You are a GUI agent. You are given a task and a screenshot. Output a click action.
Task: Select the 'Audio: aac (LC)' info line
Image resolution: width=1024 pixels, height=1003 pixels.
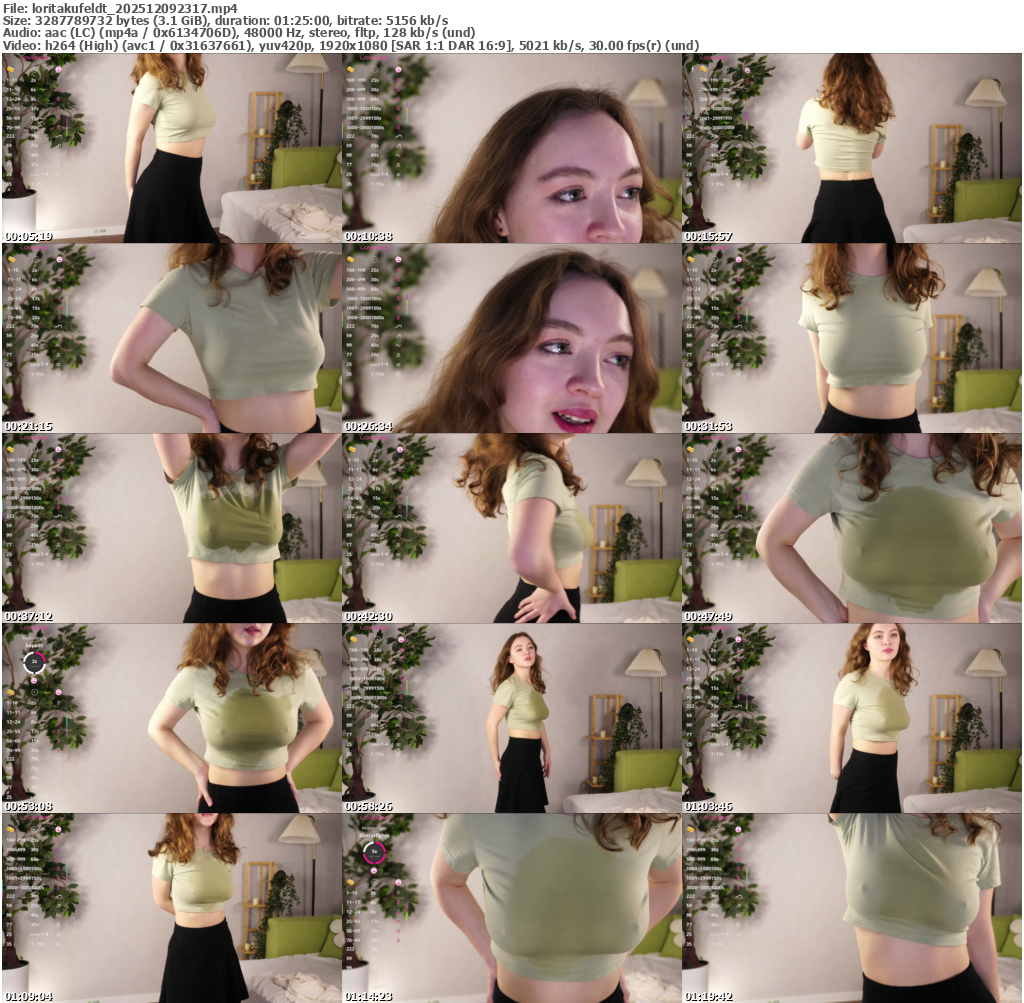coord(239,33)
